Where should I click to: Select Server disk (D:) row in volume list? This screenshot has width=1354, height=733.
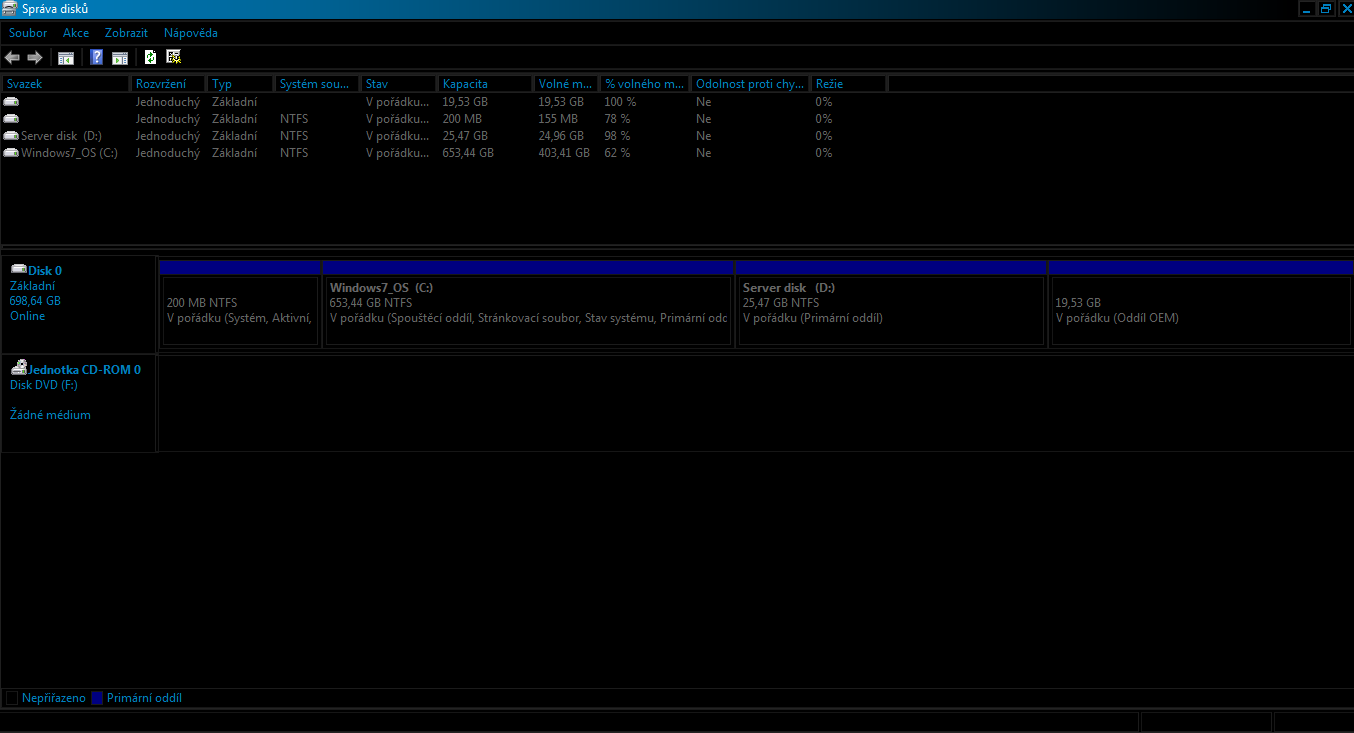(61, 136)
